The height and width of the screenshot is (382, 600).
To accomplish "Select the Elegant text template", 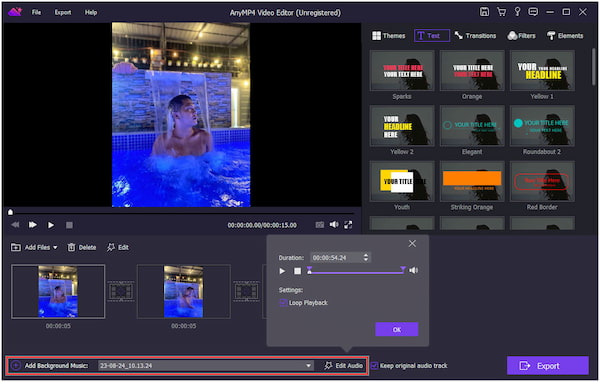I will 472,126.
